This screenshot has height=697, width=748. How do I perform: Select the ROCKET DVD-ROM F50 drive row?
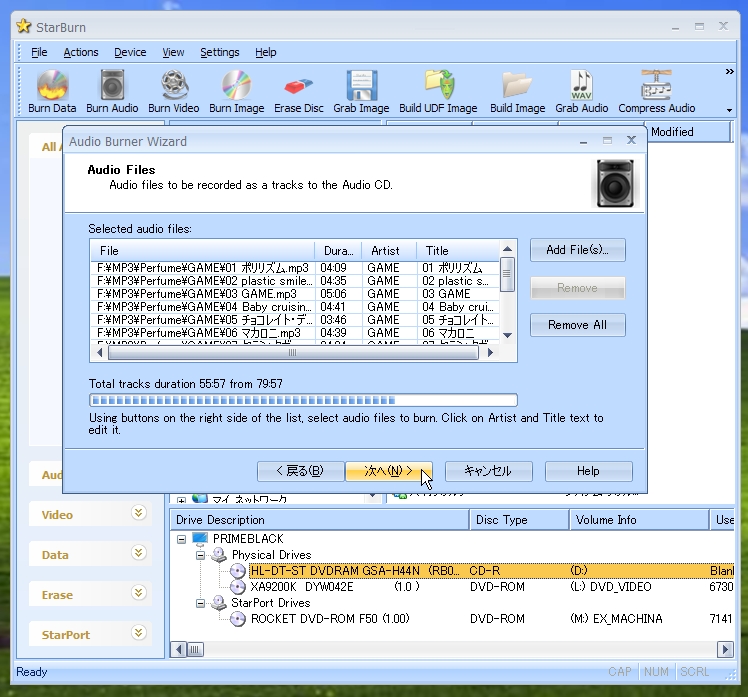coord(452,619)
